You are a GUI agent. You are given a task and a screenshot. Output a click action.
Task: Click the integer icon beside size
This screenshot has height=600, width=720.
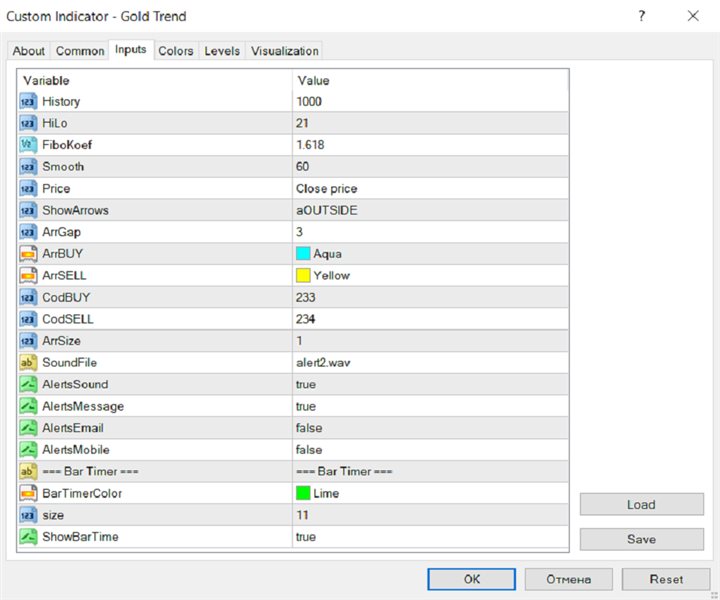(x=28, y=515)
